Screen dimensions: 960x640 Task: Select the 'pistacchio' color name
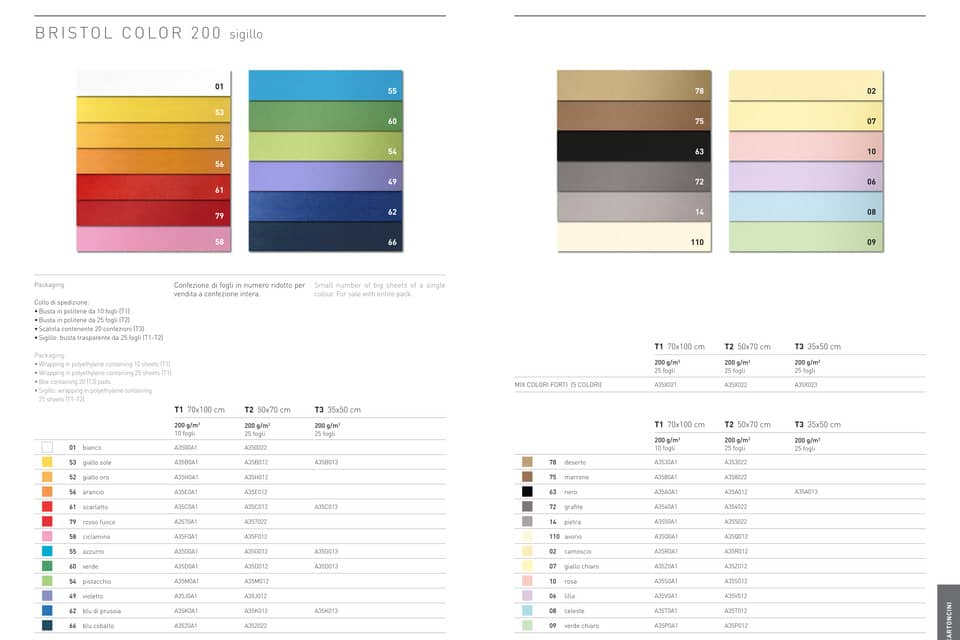(x=97, y=581)
